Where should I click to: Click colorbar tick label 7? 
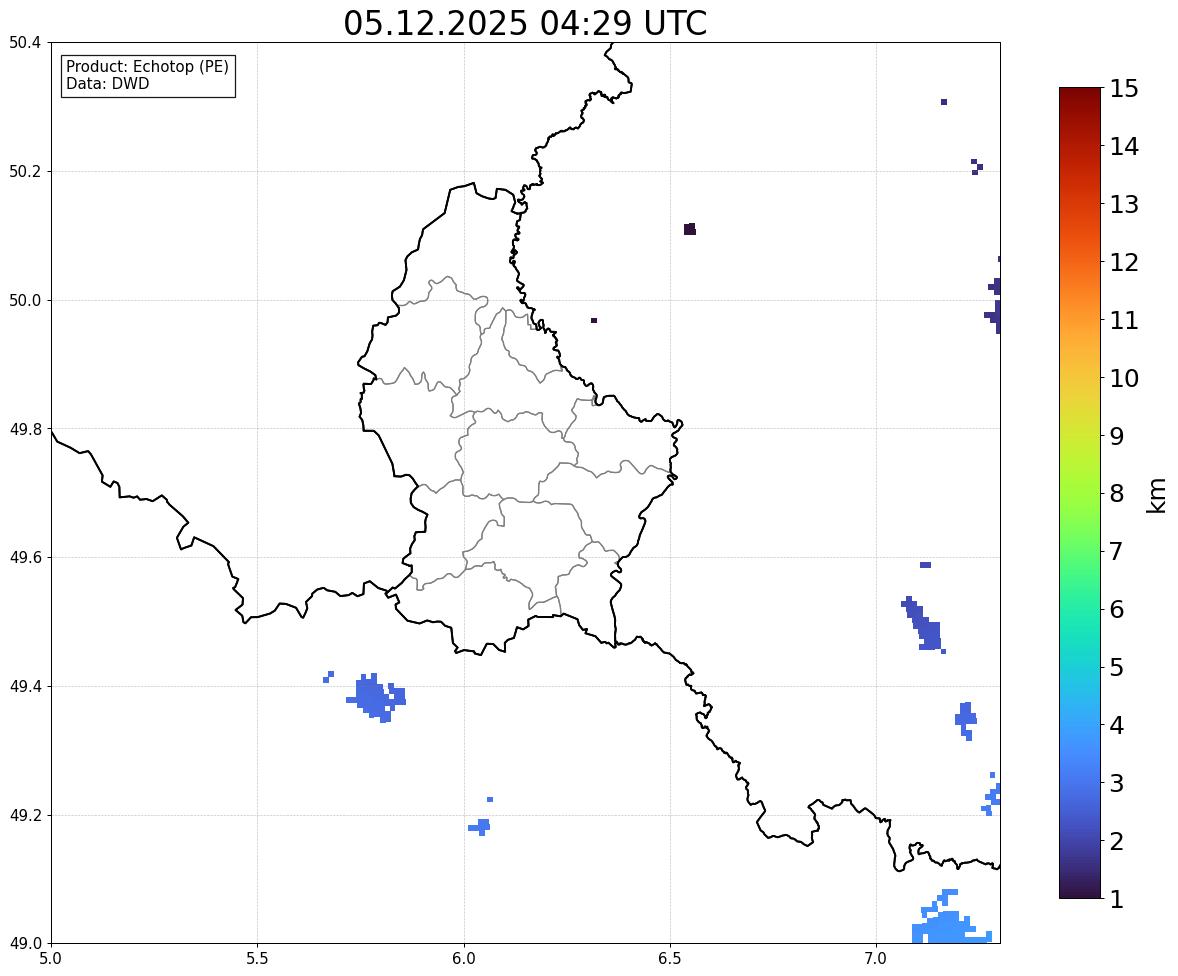click(x=1117, y=551)
